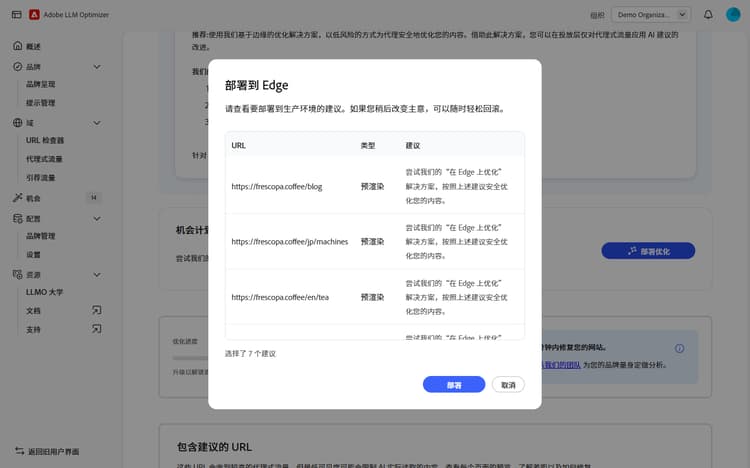Viewport: 750px width, 468px height.
Task: Click the 类型 column header
Action: [367, 145]
